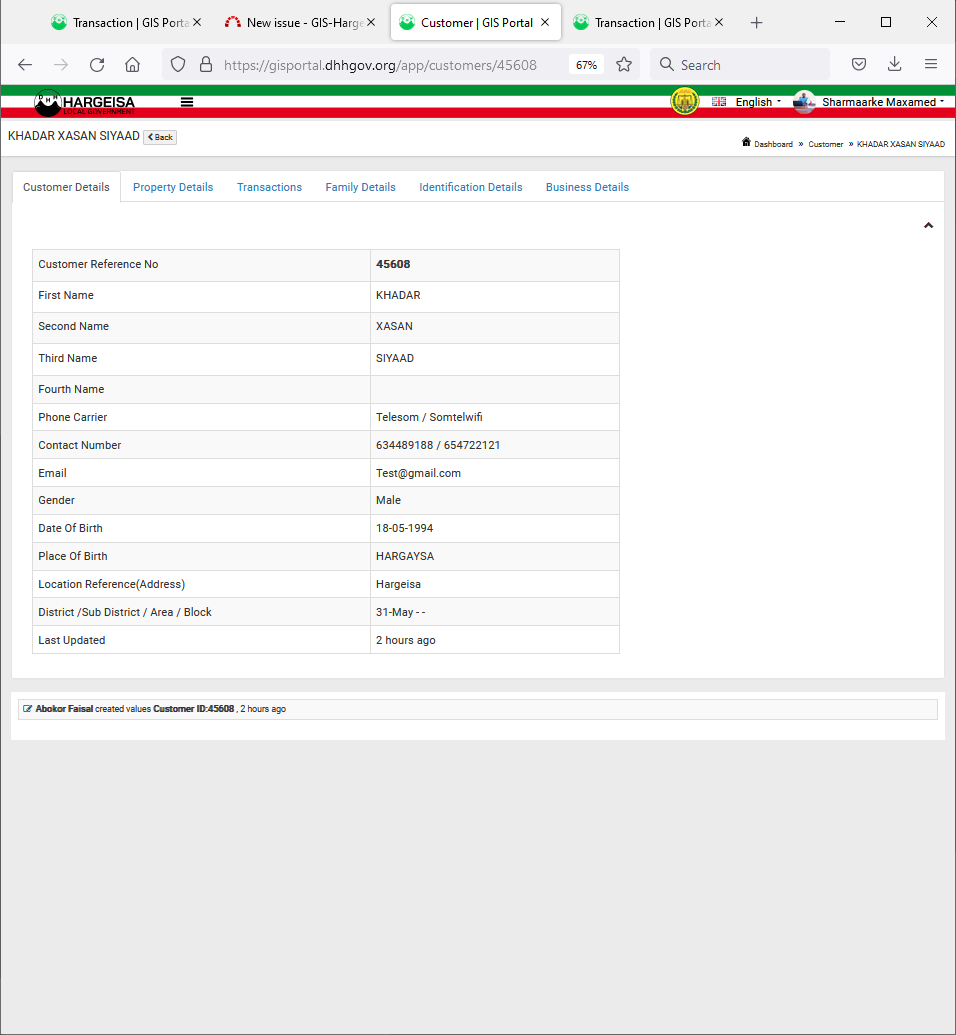Select the date of birth 18-05-1994
956x1035 pixels.
point(405,528)
